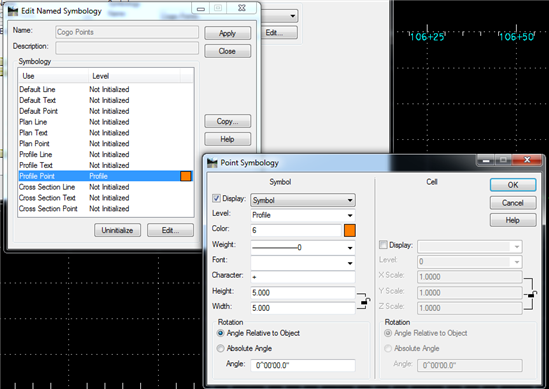Select the Cross Section Line row

point(105,187)
